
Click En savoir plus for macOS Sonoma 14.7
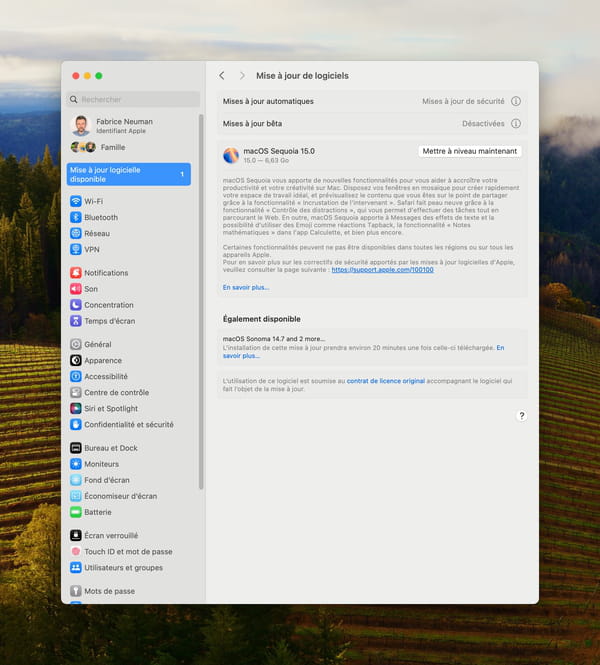(241, 356)
